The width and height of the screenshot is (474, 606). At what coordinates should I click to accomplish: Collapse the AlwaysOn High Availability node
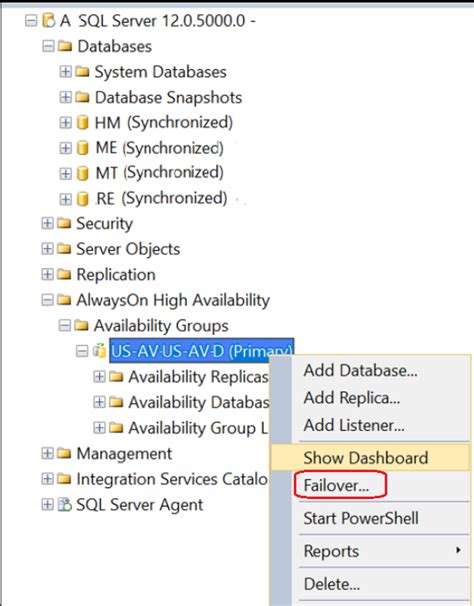48,300
